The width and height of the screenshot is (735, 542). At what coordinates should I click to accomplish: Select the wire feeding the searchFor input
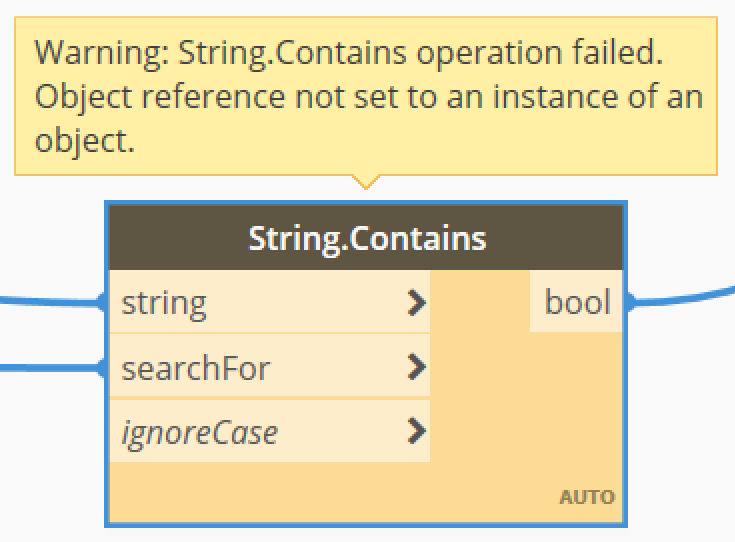50,368
